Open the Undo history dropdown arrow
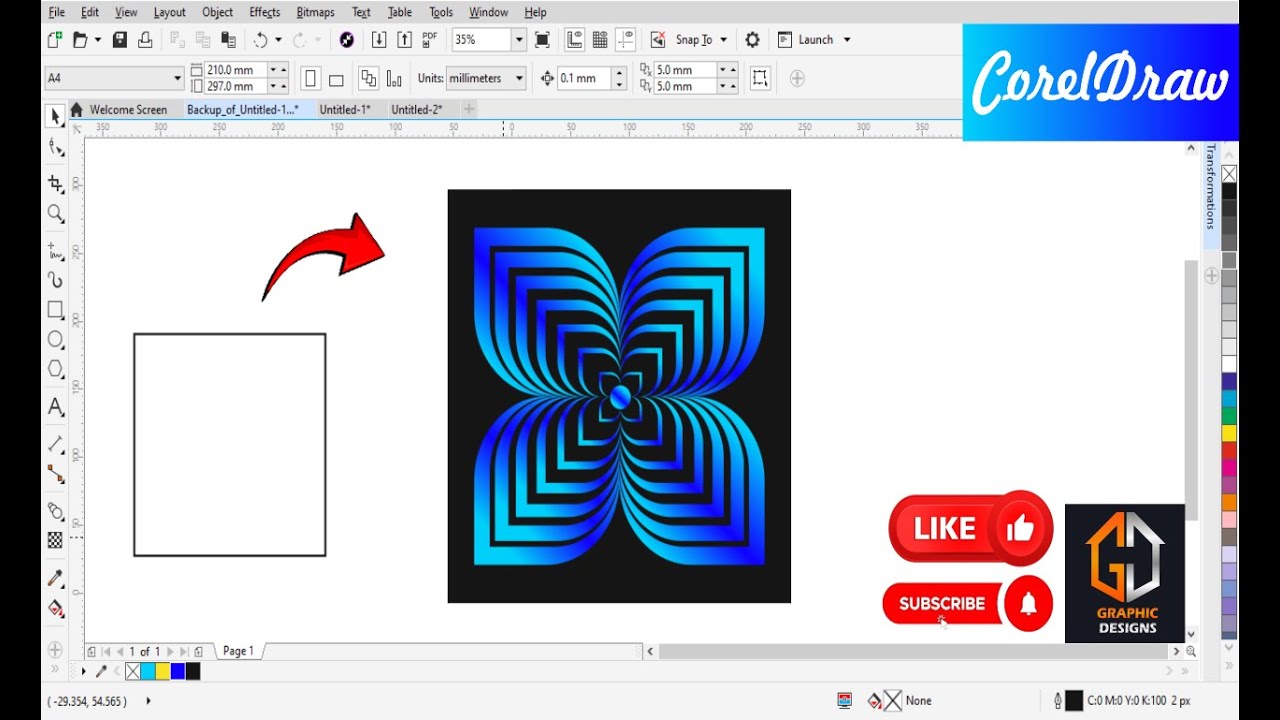The image size is (1280, 720). pos(279,40)
